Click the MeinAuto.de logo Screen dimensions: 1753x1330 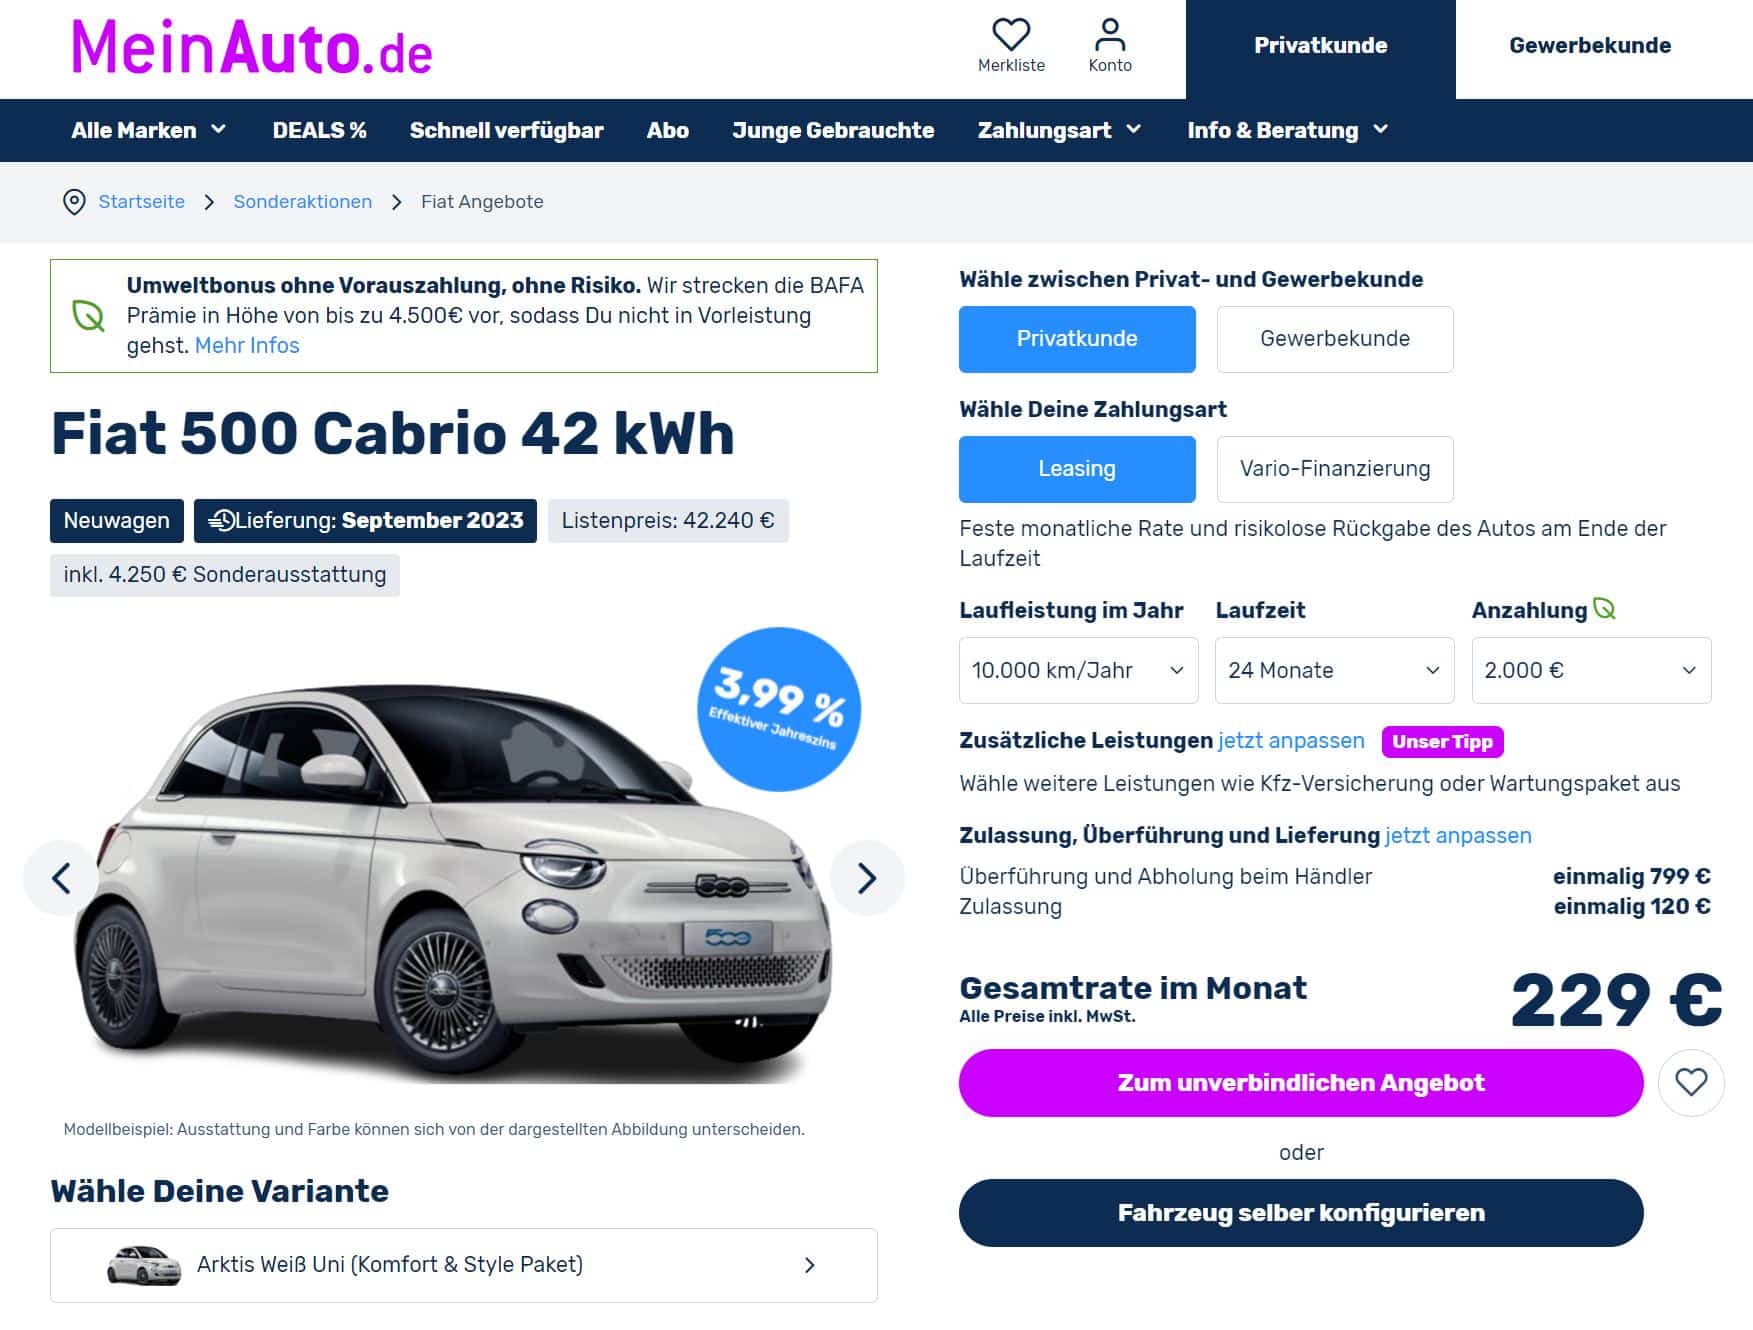(x=251, y=47)
